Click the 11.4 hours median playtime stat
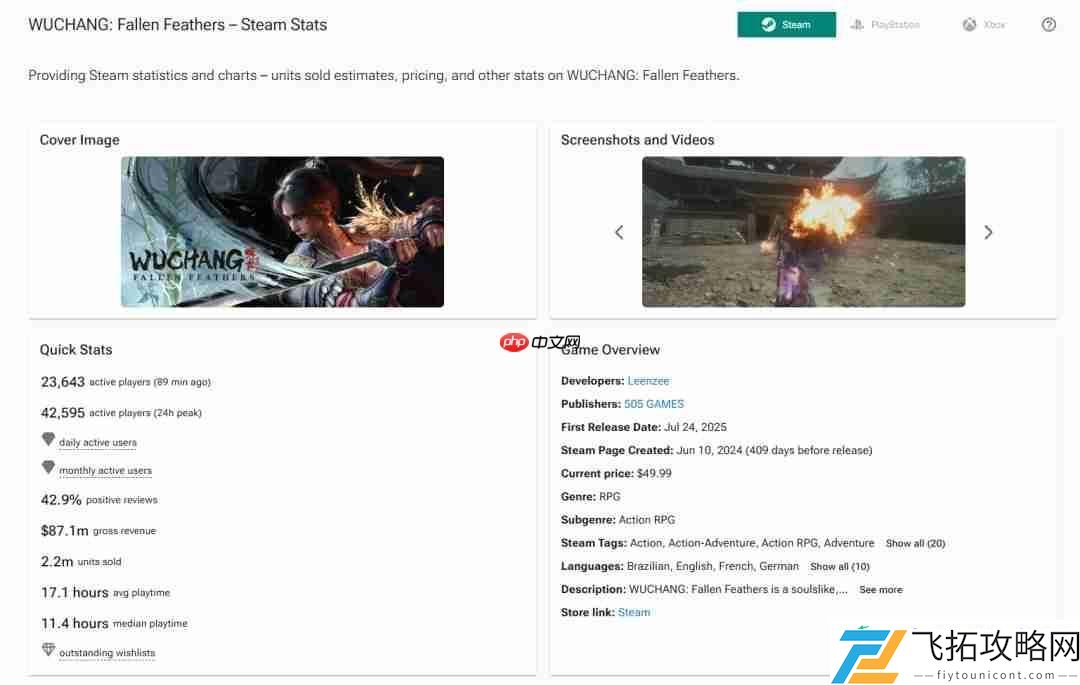 coord(114,624)
